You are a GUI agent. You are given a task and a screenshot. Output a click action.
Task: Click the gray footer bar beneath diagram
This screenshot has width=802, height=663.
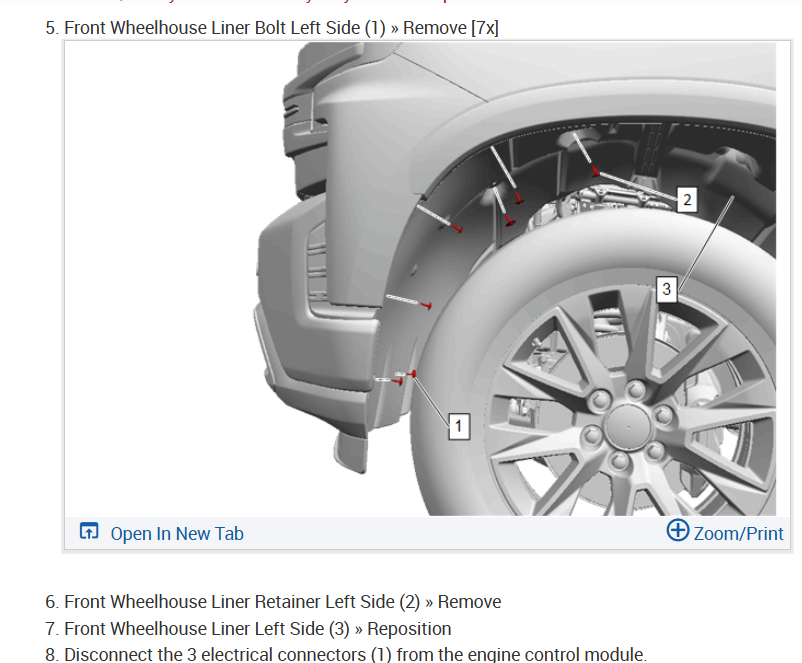pos(428,533)
